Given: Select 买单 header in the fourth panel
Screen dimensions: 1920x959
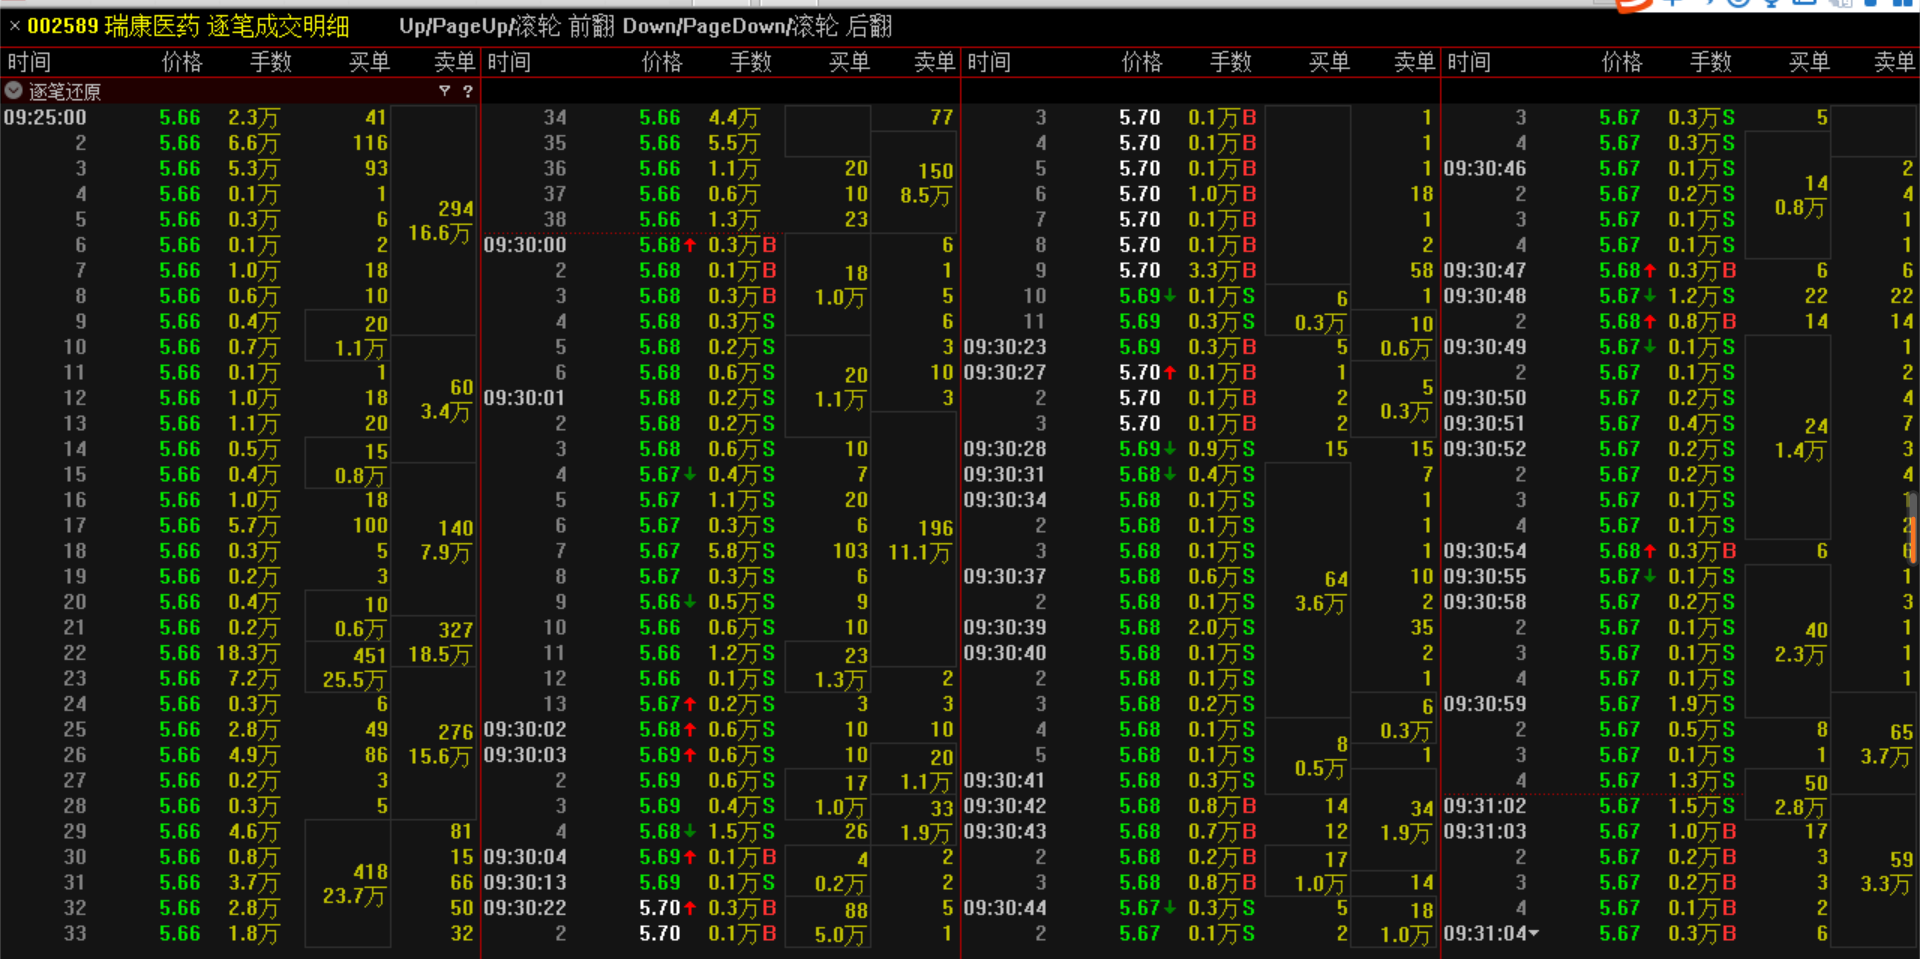Looking at the screenshot, I should tap(1809, 62).
